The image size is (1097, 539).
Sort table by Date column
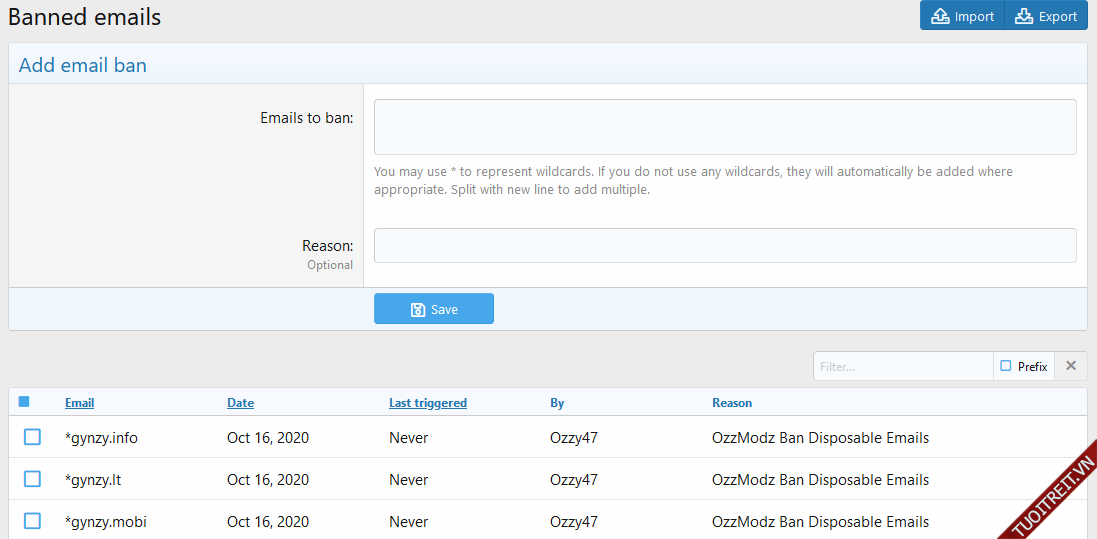240,403
